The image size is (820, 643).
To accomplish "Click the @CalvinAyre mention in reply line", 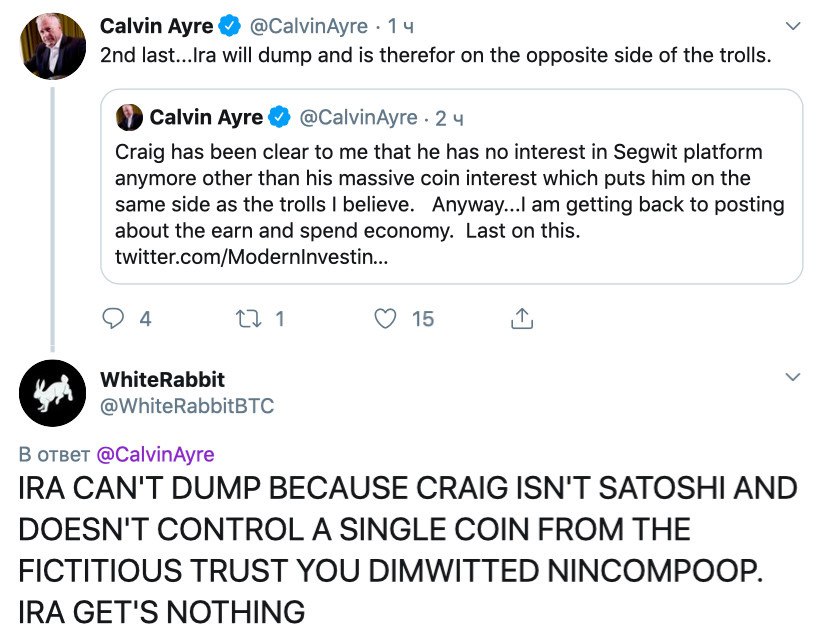I will click(x=155, y=454).
